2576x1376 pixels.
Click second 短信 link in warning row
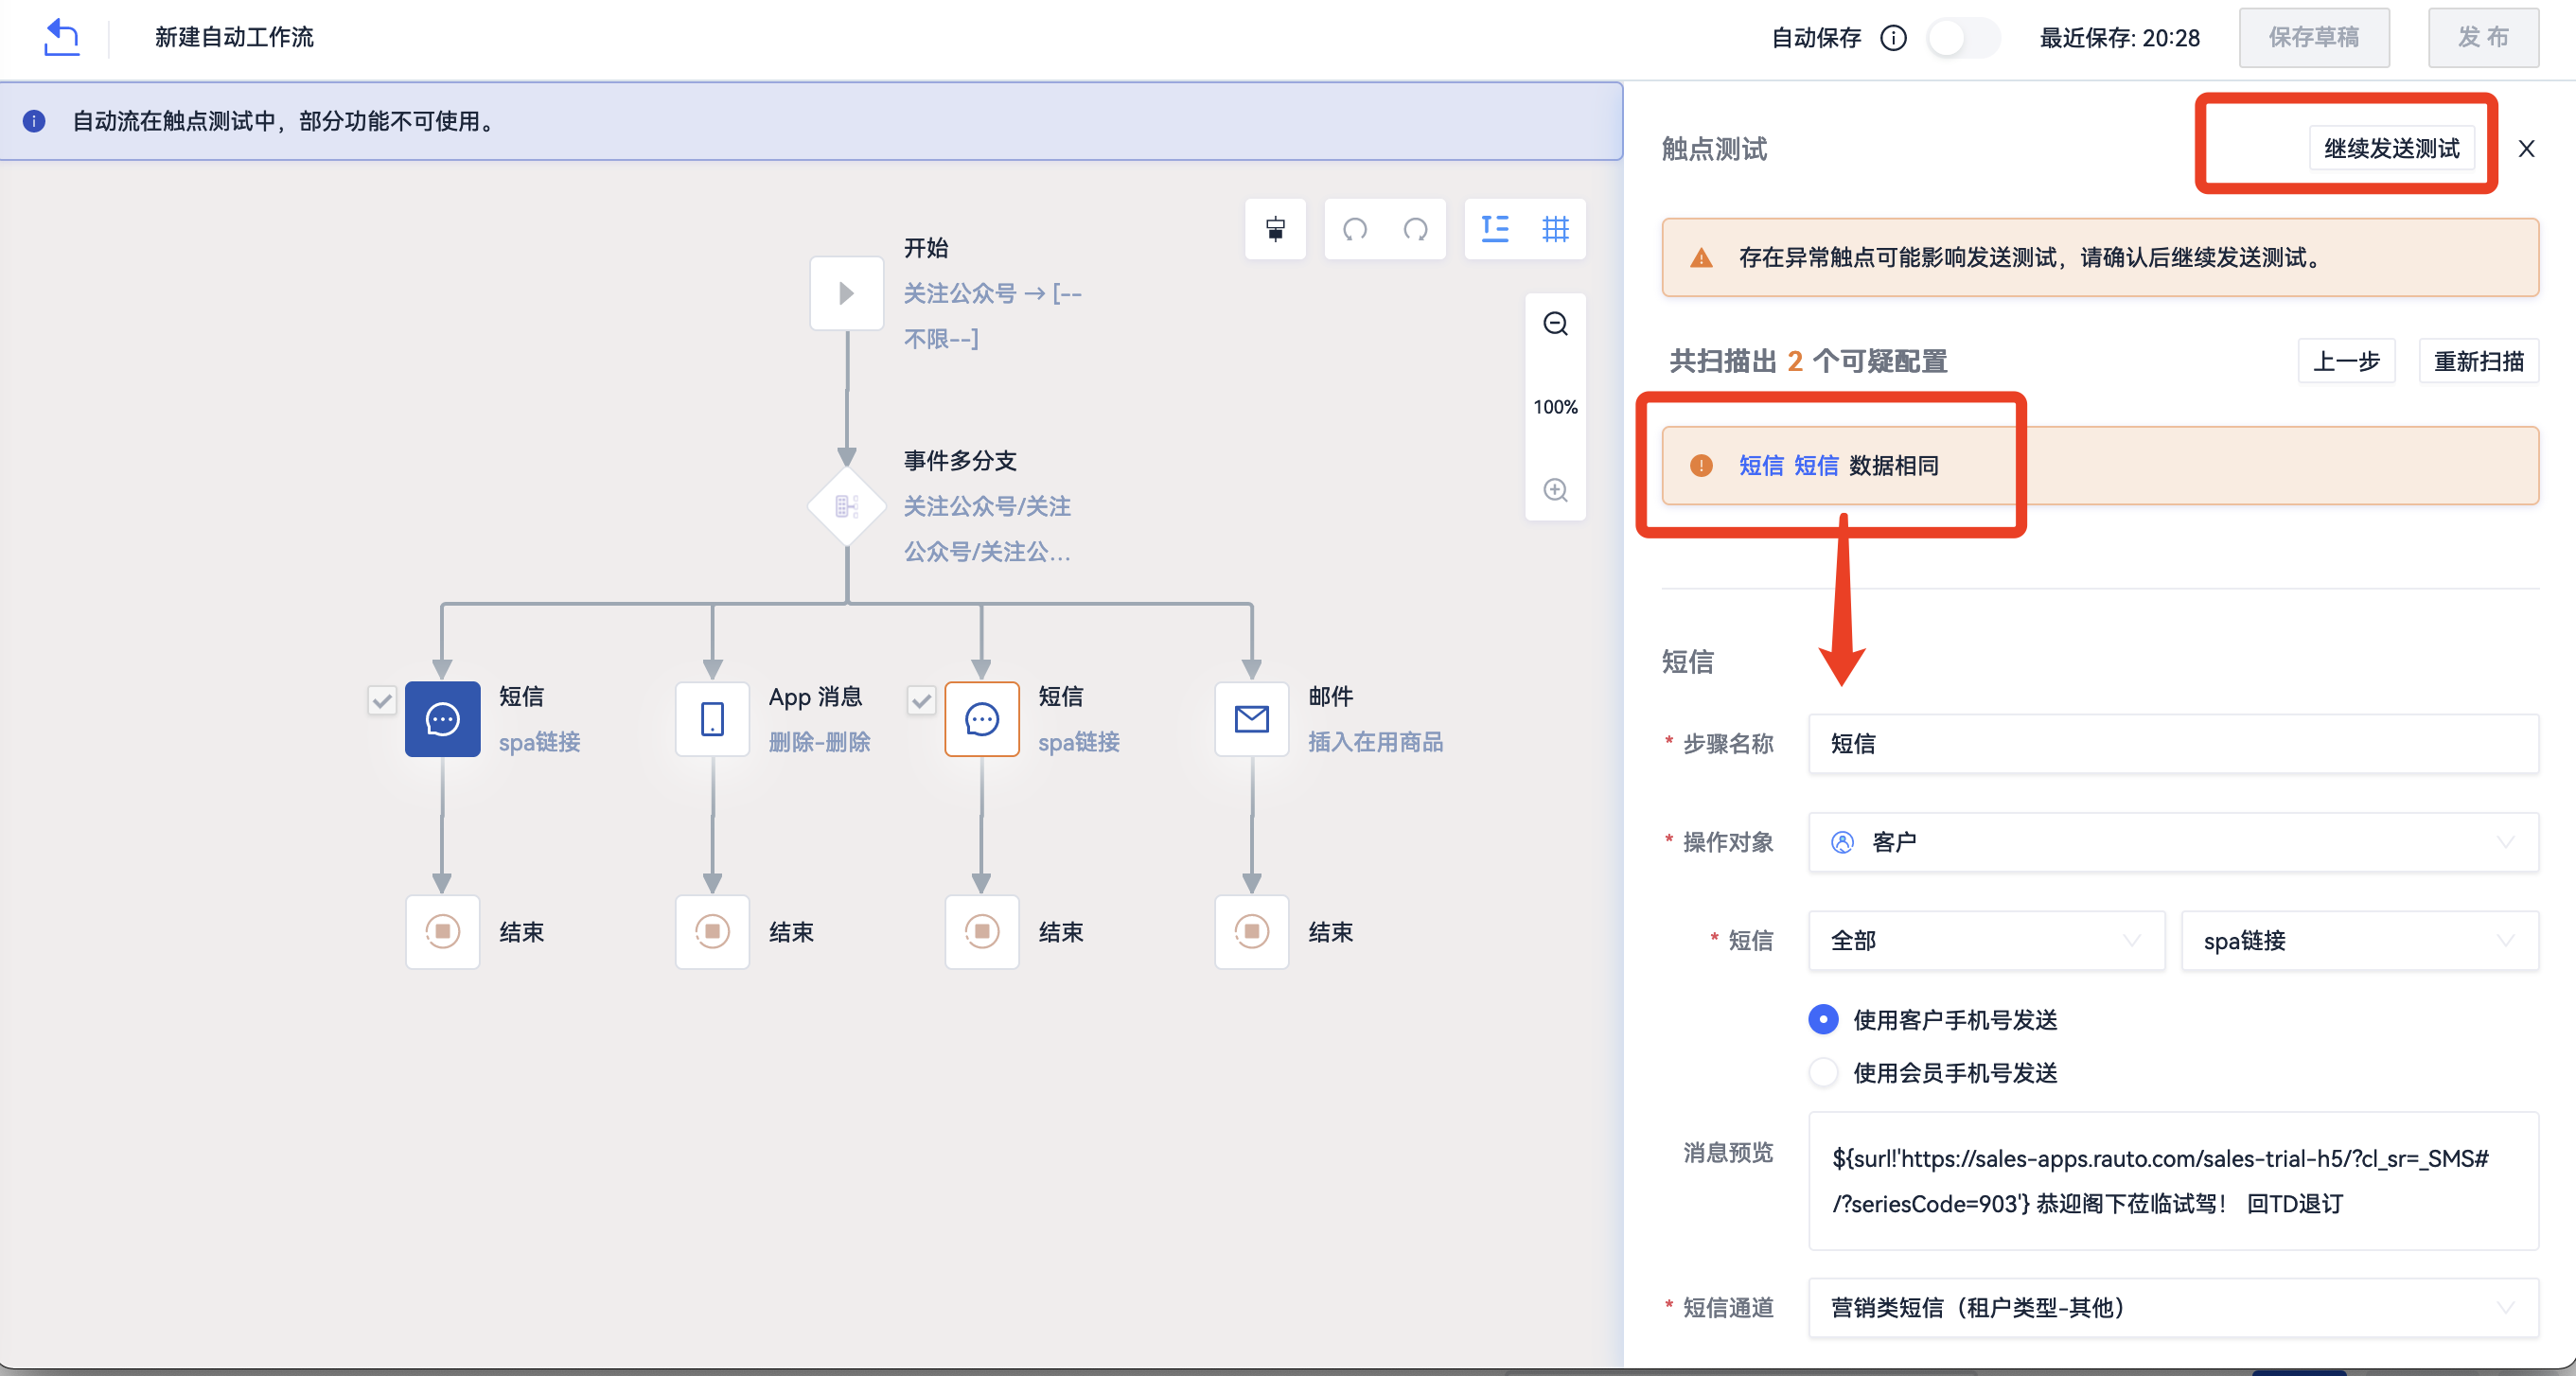pyautogui.click(x=1816, y=465)
